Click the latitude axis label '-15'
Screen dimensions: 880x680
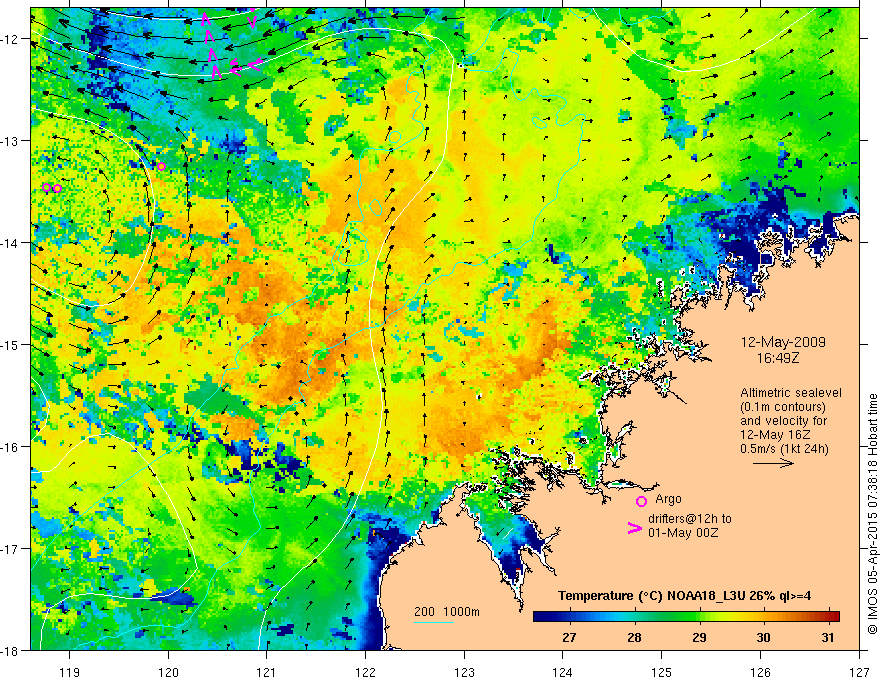pyautogui.click(x=11, y=344)
